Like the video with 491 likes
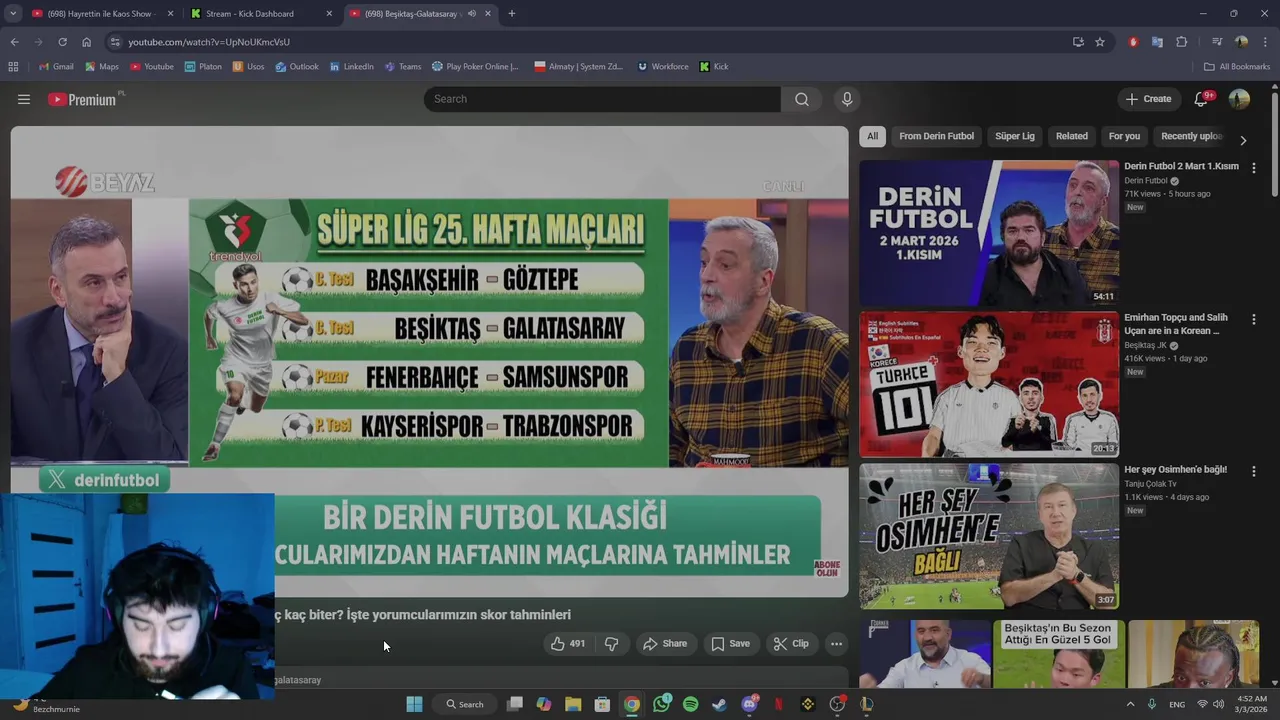Image resolution: width=1280 pixels, height=720 pixels. (x=567, y=644)
